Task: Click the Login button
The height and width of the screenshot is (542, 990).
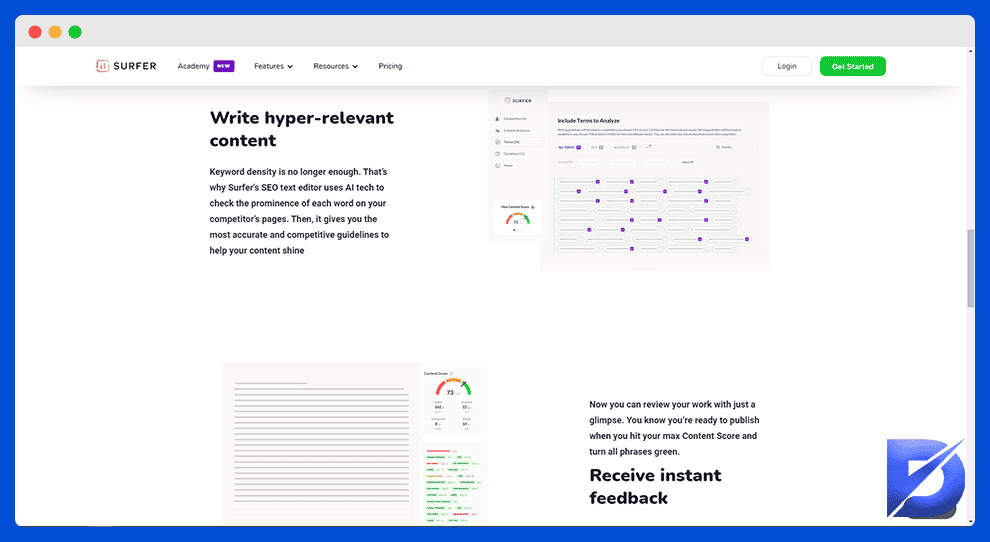Action: coord(787,66)
